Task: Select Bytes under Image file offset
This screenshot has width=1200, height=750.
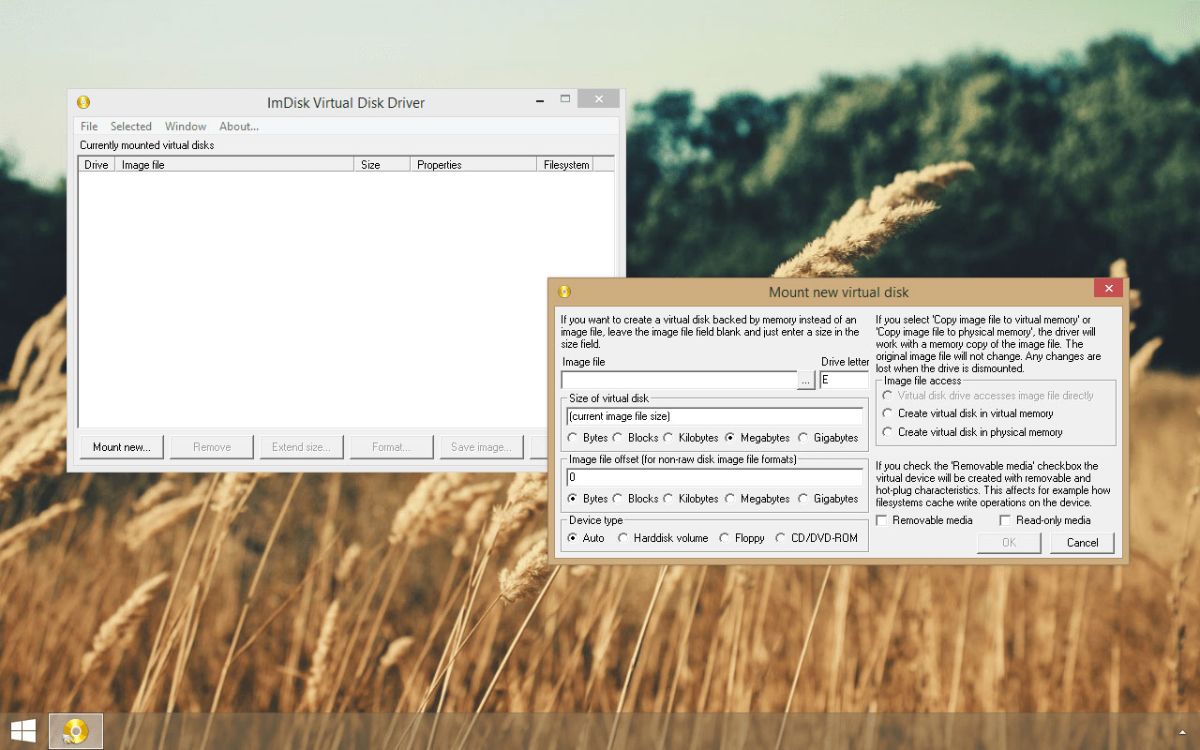Action: pos(588,499)
